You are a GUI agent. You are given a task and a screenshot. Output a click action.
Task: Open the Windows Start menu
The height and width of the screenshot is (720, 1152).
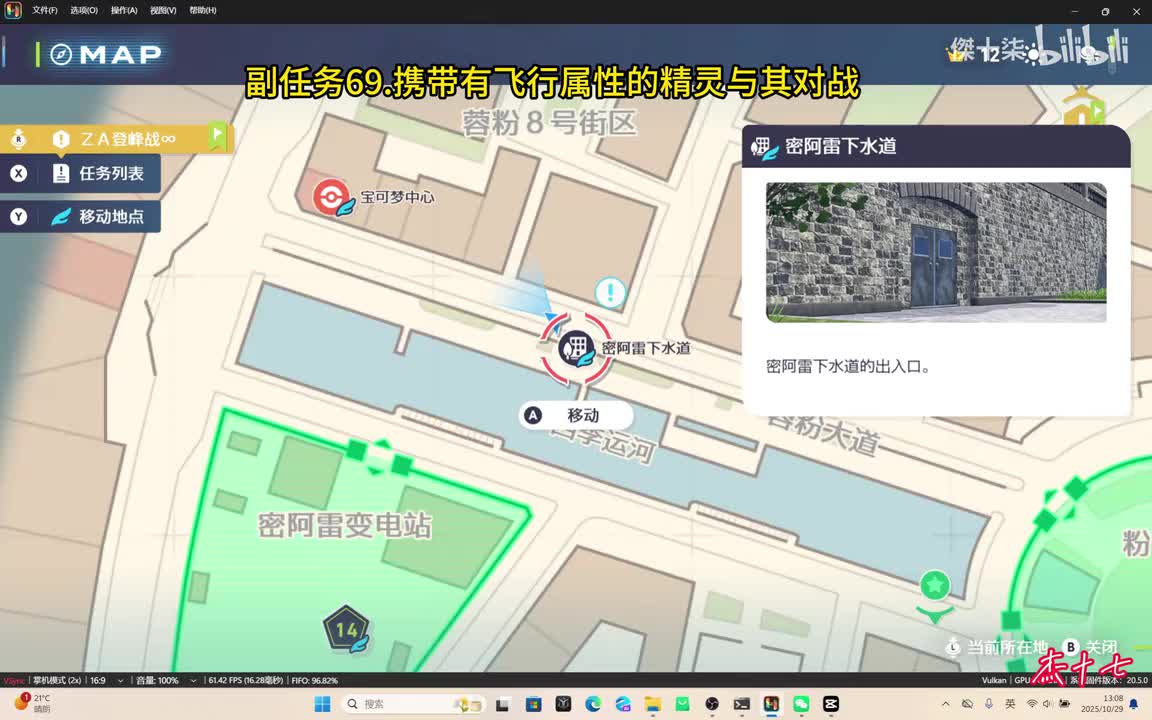click(322, 704)
